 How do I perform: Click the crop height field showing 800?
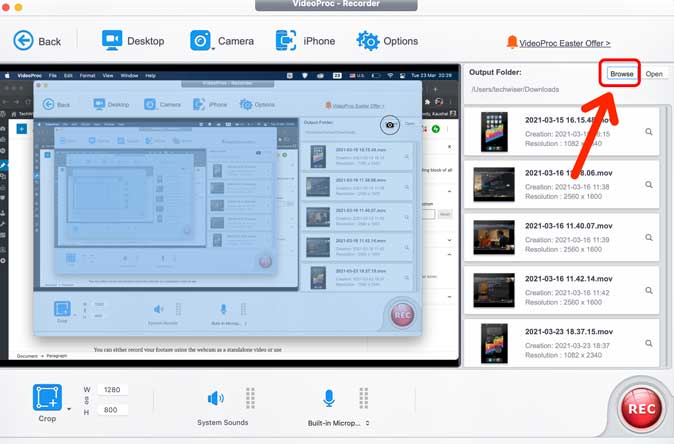pyautogui.click(x=112, y=410)
